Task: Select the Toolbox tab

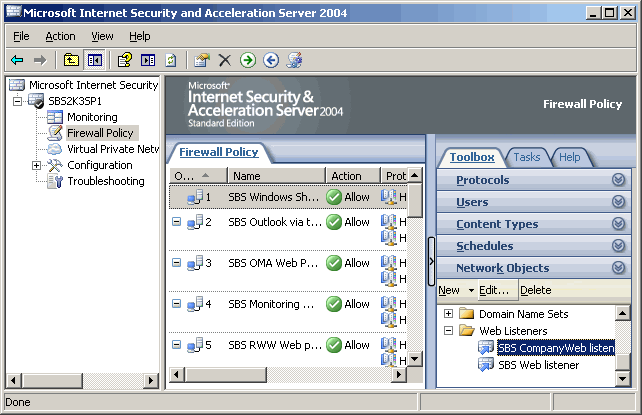Action: pyautogui.click(x=472, y=157)
